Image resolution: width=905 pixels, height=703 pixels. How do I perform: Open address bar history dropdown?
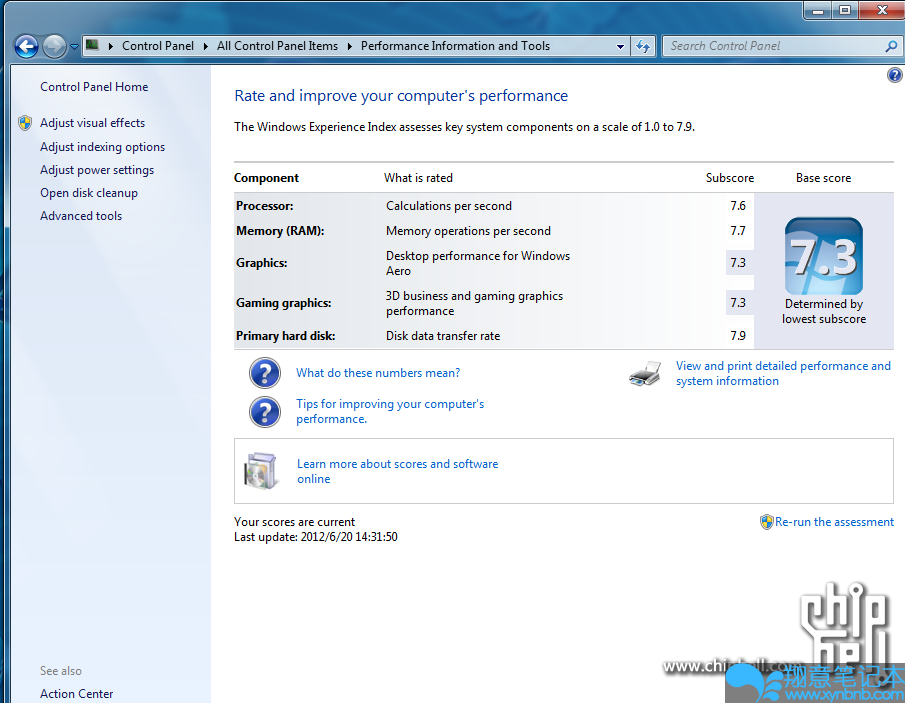(x=620, y=46)
